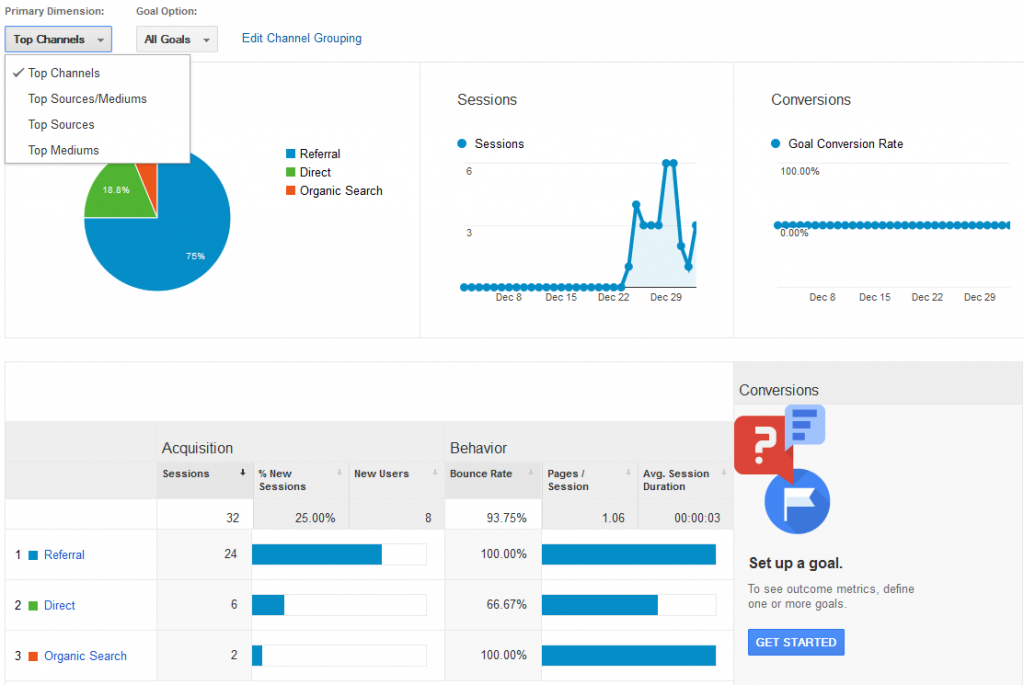
Task: Click the 00:00:03 average duration value
Action: 697,518
